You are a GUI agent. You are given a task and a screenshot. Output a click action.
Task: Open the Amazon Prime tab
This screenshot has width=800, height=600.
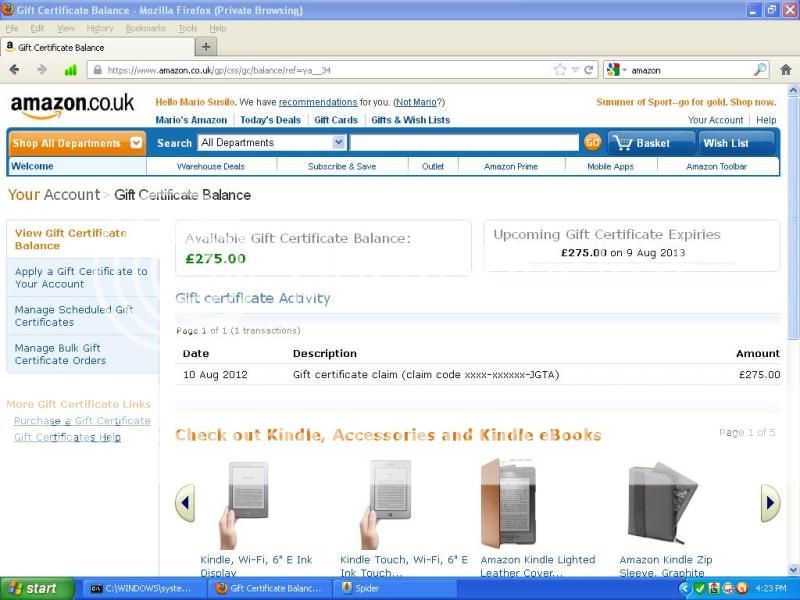coord(511,166)
